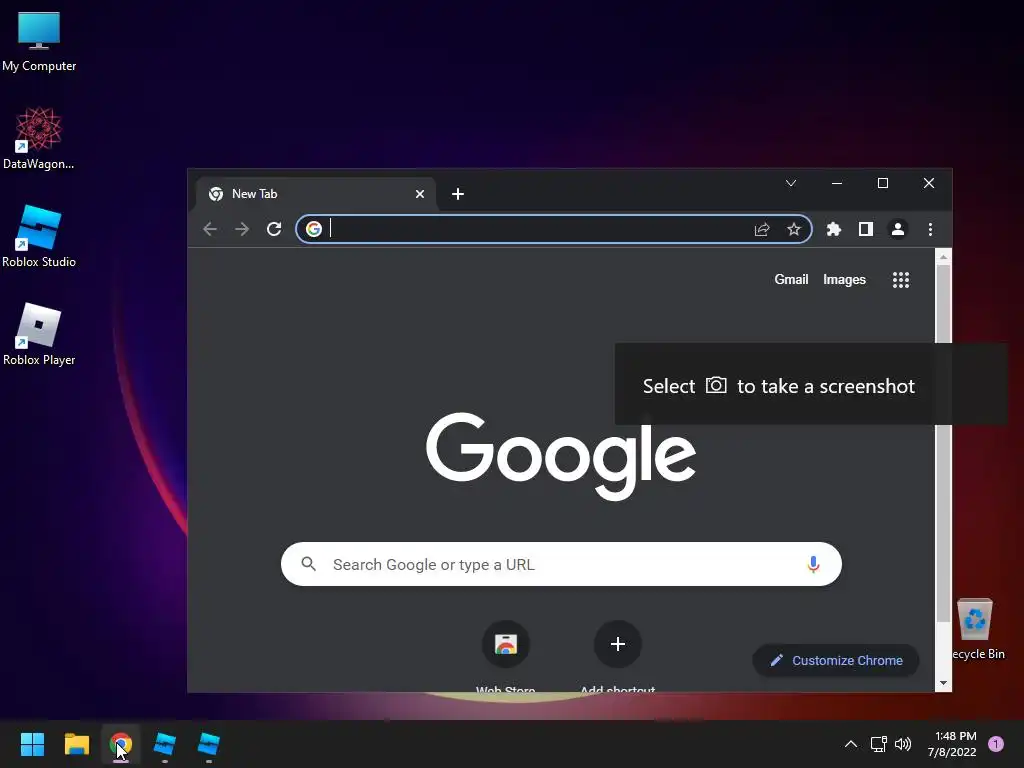Image resolution: width=1024 pixels, height=768 pixels.
Task: Focus the Search Google or type a URL box
Action: 561,564
